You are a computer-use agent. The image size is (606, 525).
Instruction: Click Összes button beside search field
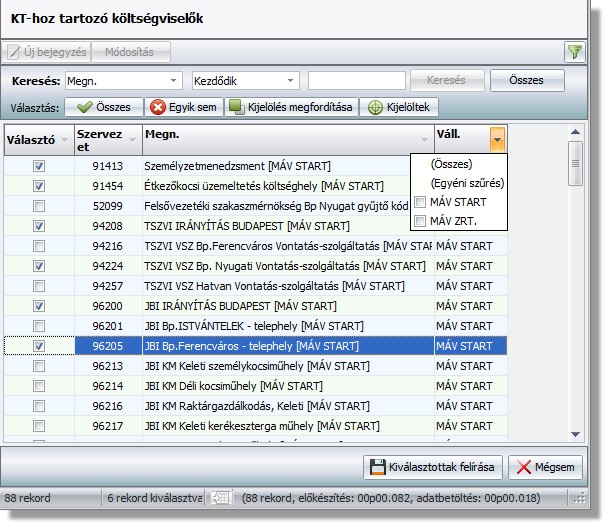527,80
